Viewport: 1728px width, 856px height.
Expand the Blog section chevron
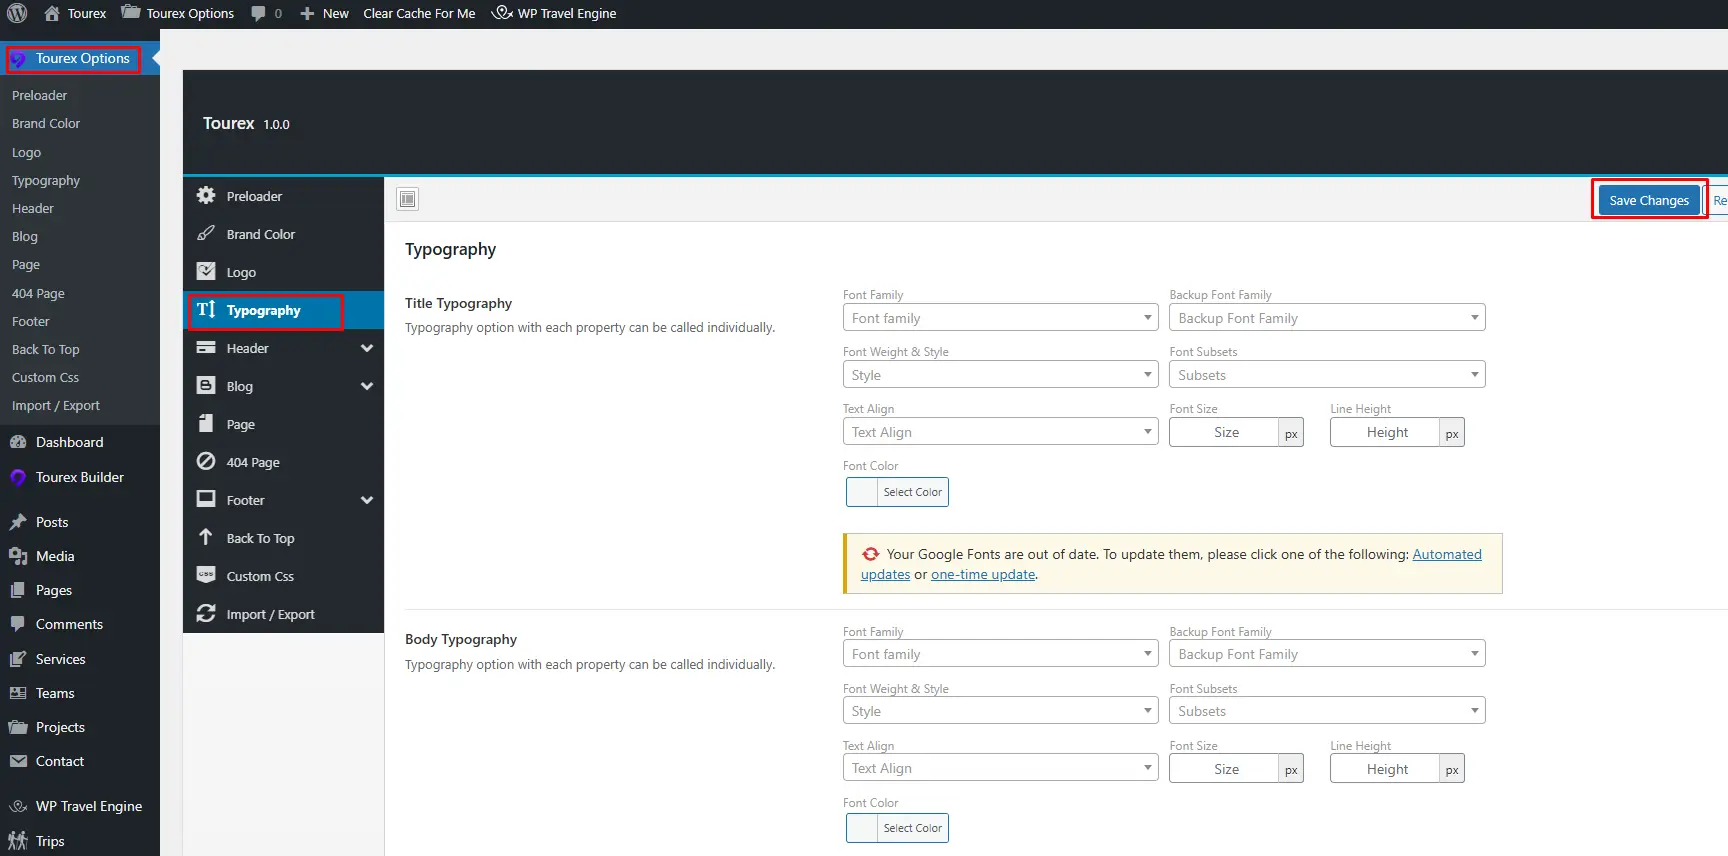tap(367, 386)
